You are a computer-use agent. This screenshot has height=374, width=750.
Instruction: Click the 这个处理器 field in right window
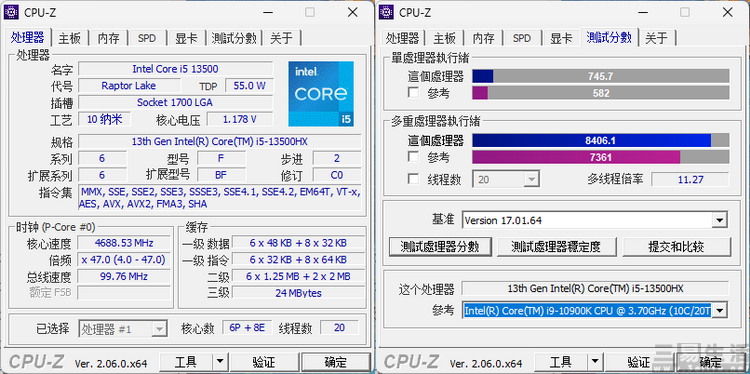tap(596, 289)
